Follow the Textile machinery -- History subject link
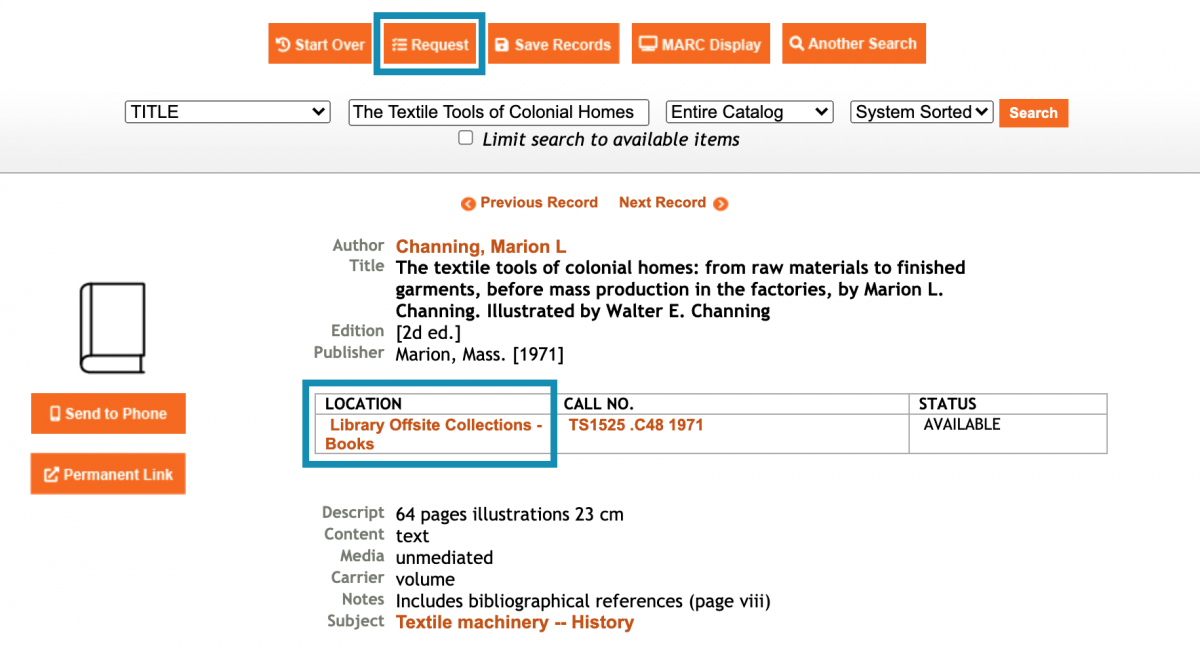 point(514,622)
